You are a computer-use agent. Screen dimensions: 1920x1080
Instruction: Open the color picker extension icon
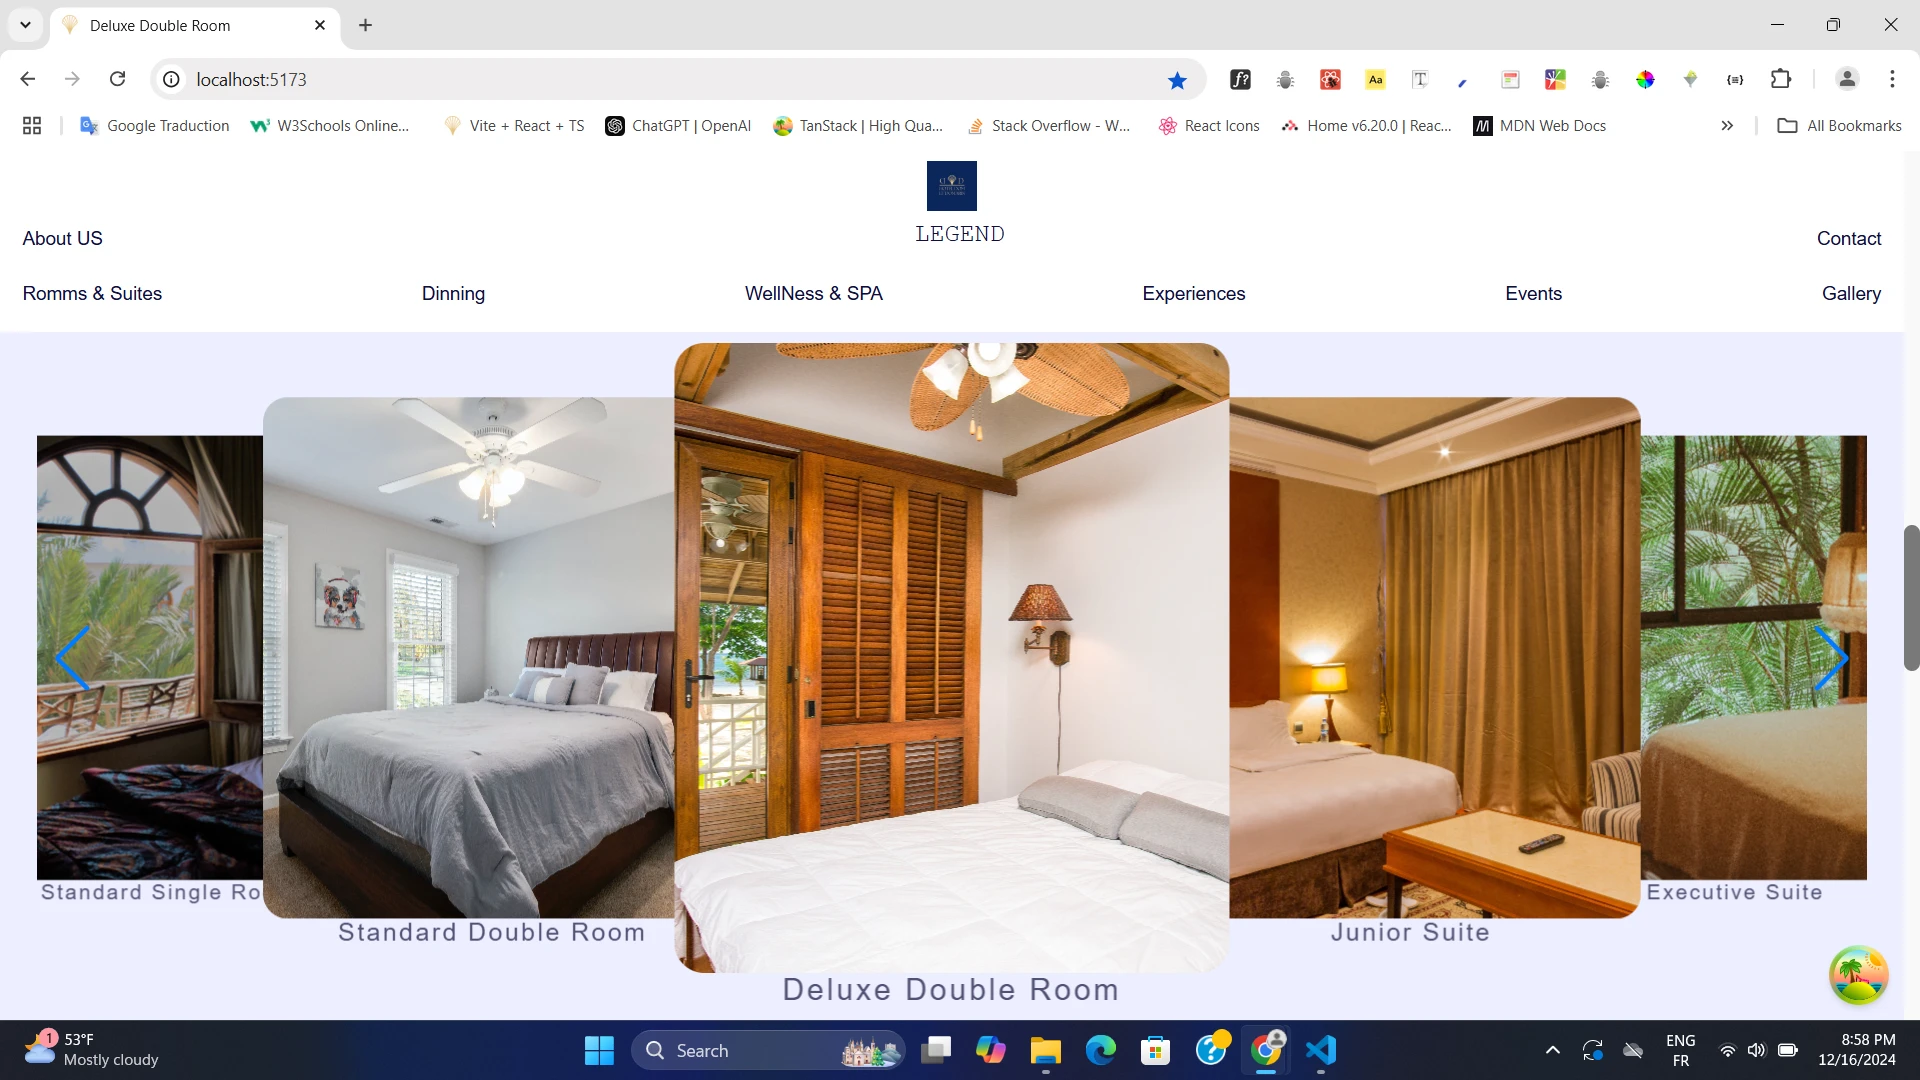click(1645, 79)
